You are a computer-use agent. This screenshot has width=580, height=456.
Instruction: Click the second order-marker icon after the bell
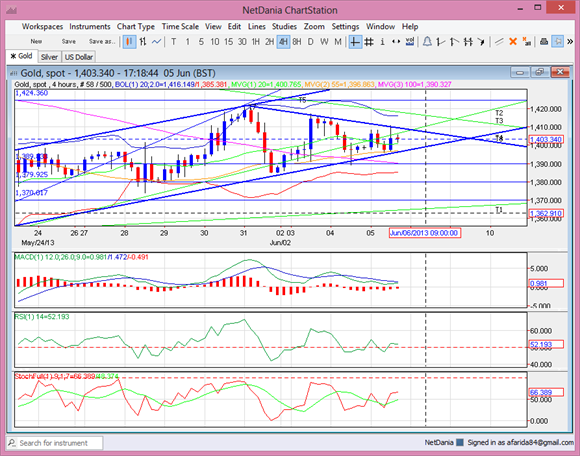[x=454, y=42]
